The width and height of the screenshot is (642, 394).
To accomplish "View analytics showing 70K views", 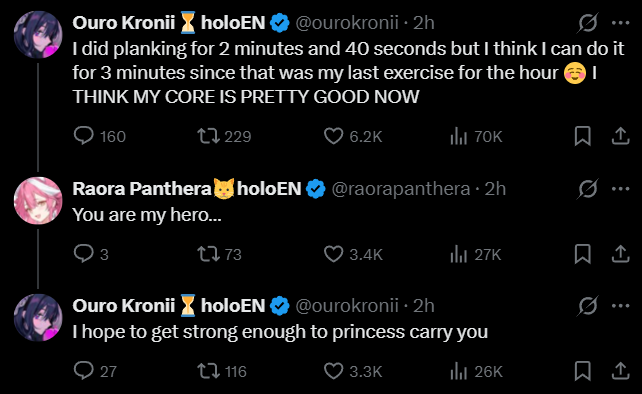I will point(459,136).
